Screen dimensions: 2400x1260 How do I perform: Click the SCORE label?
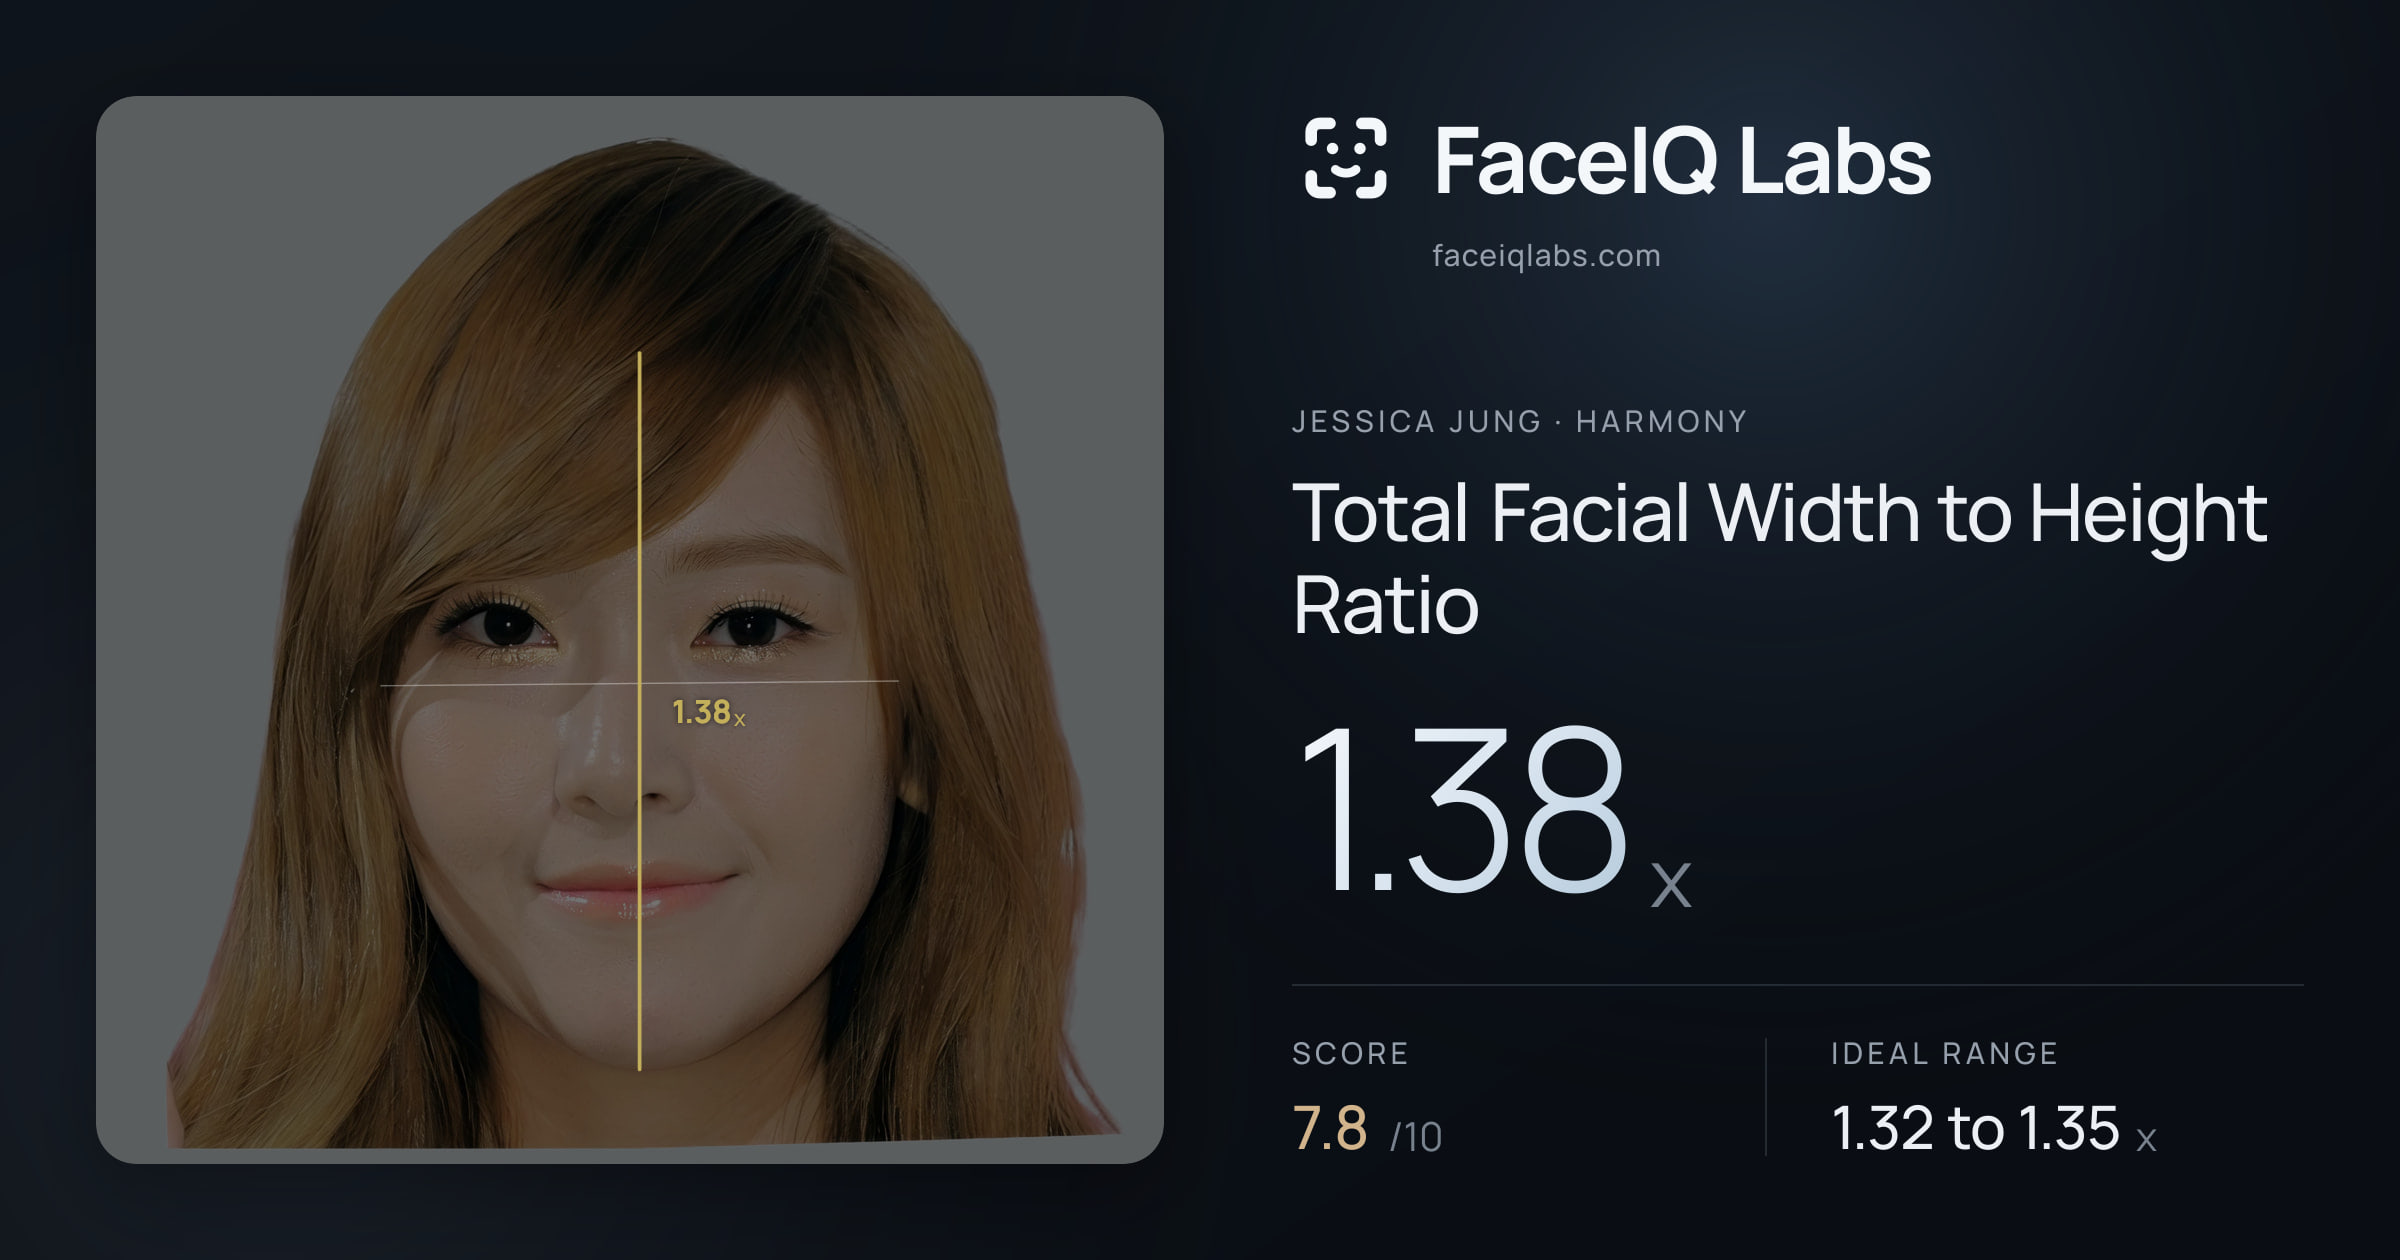1350,1053
